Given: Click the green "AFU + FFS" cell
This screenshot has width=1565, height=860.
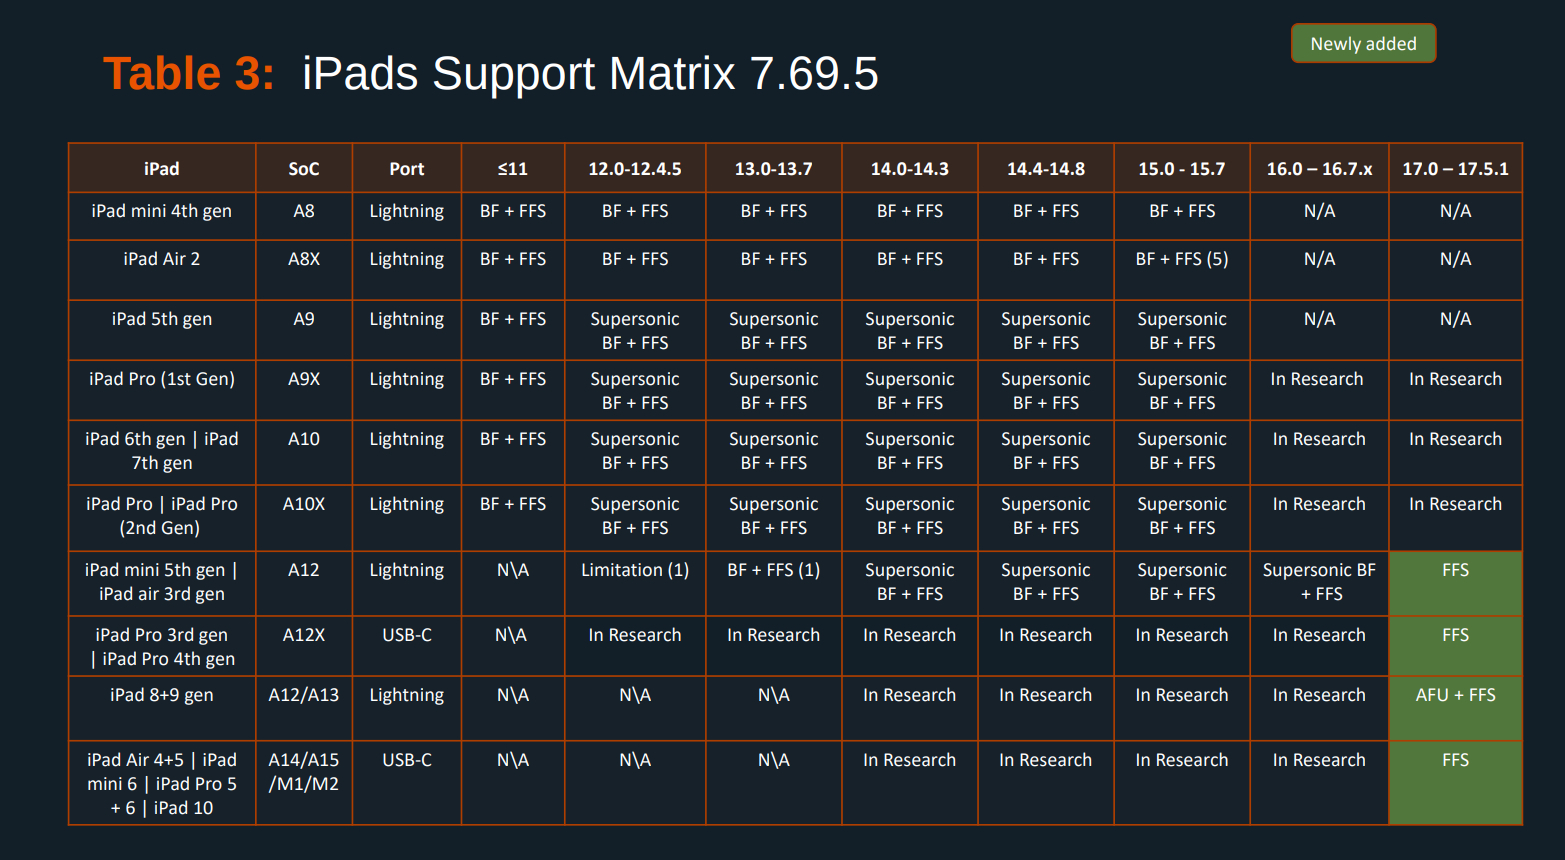Looking at the screenshot, I should [x=1455, y=695].
